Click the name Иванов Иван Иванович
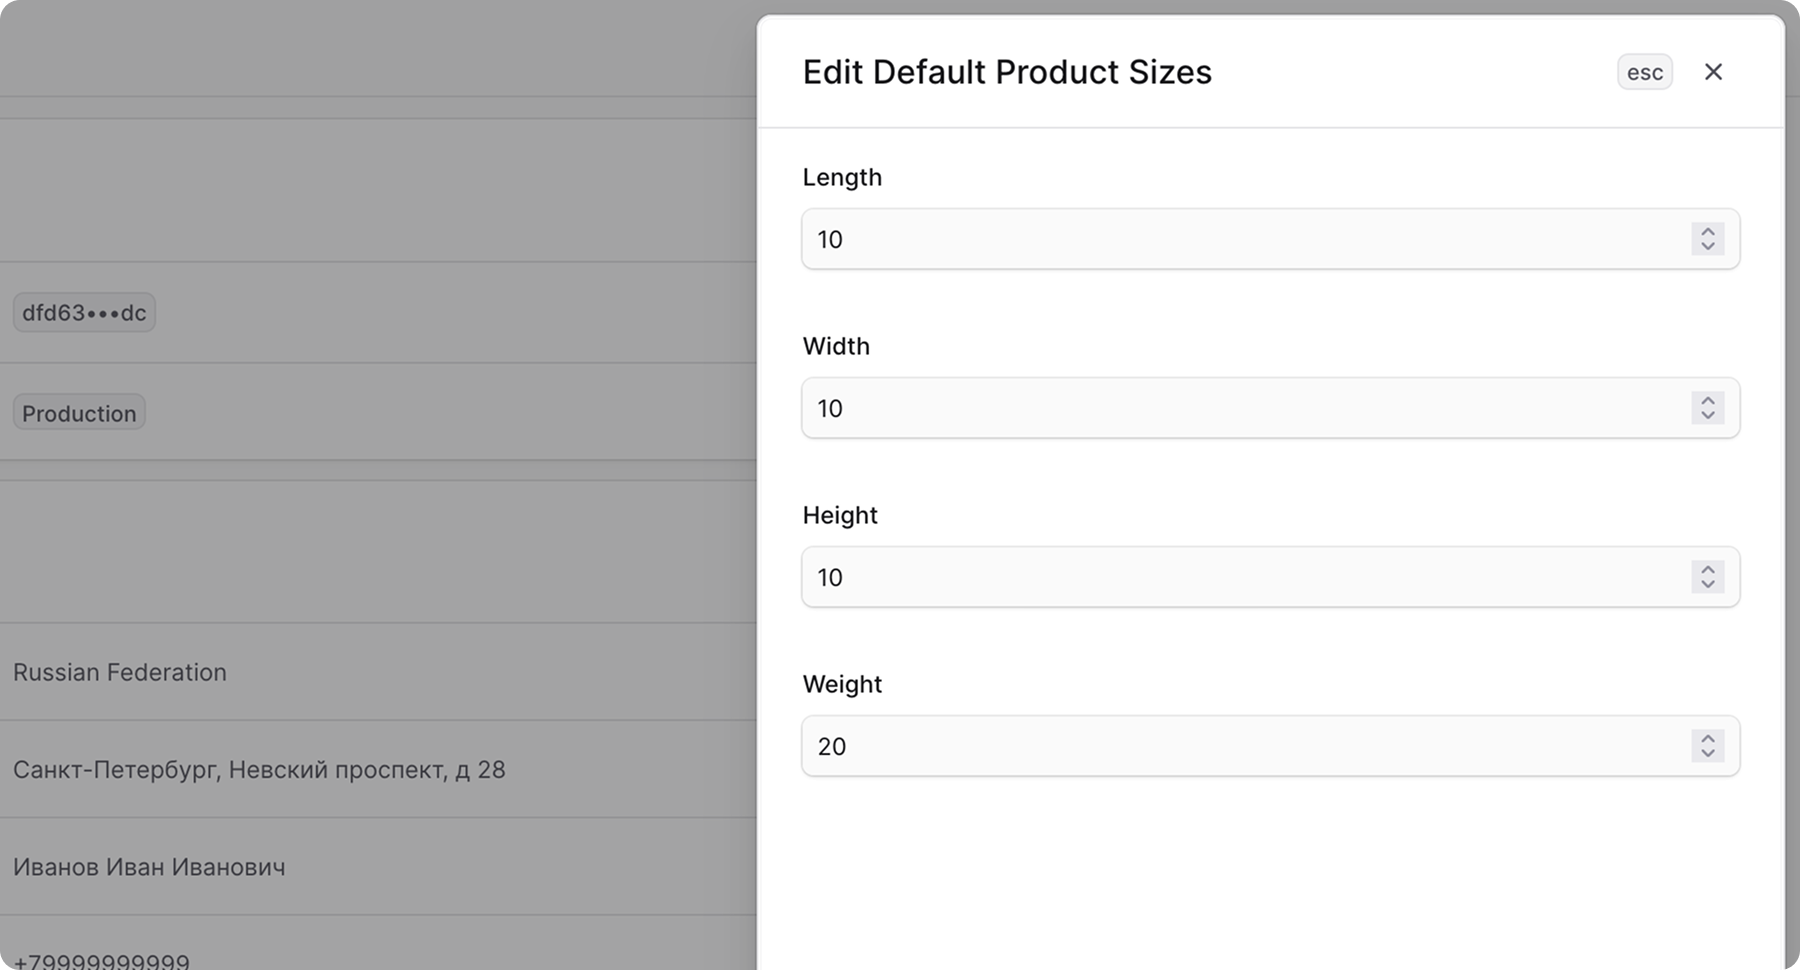Image resolution: width=1800 pixels, height=970 pixels. (x=150, y=867)
